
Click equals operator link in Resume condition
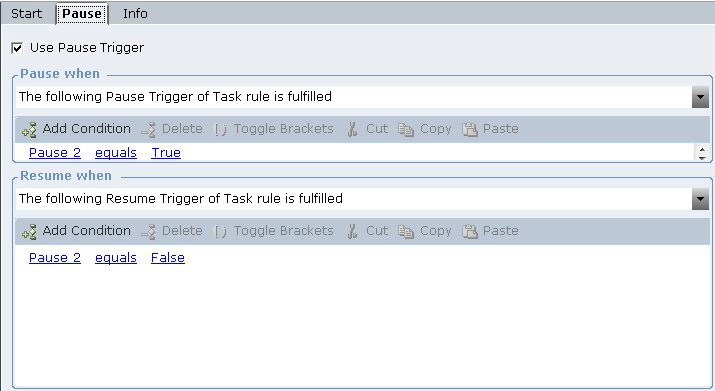pyautogui.click(x=116, y=258)
